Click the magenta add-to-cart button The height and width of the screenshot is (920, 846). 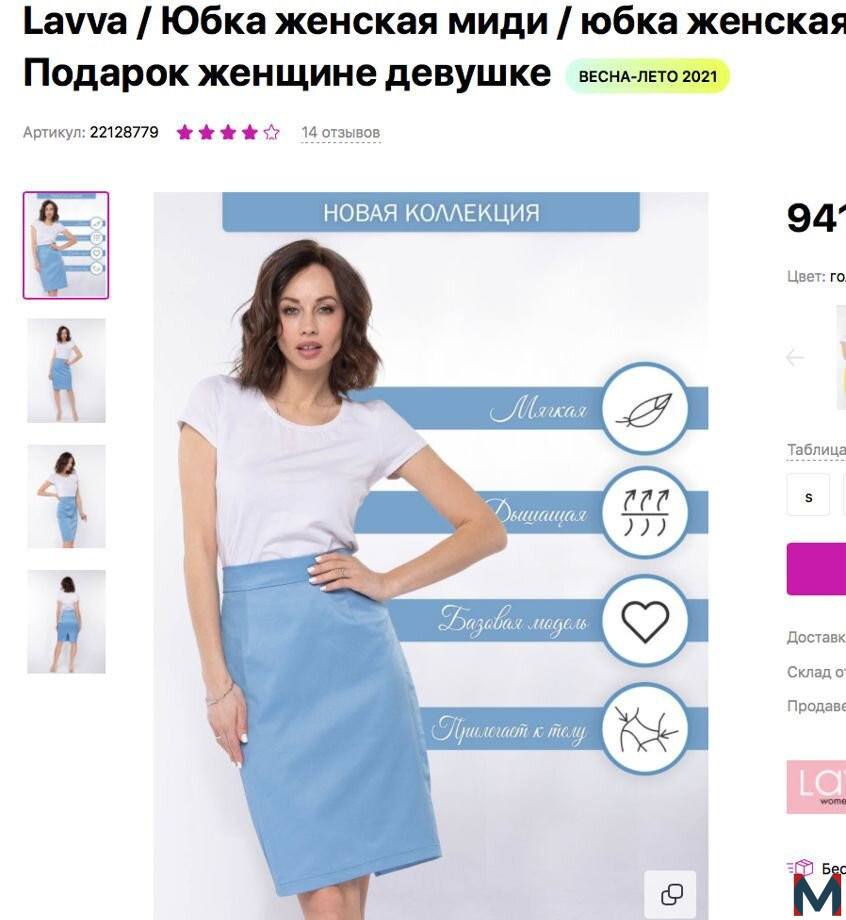coord(816,569)
